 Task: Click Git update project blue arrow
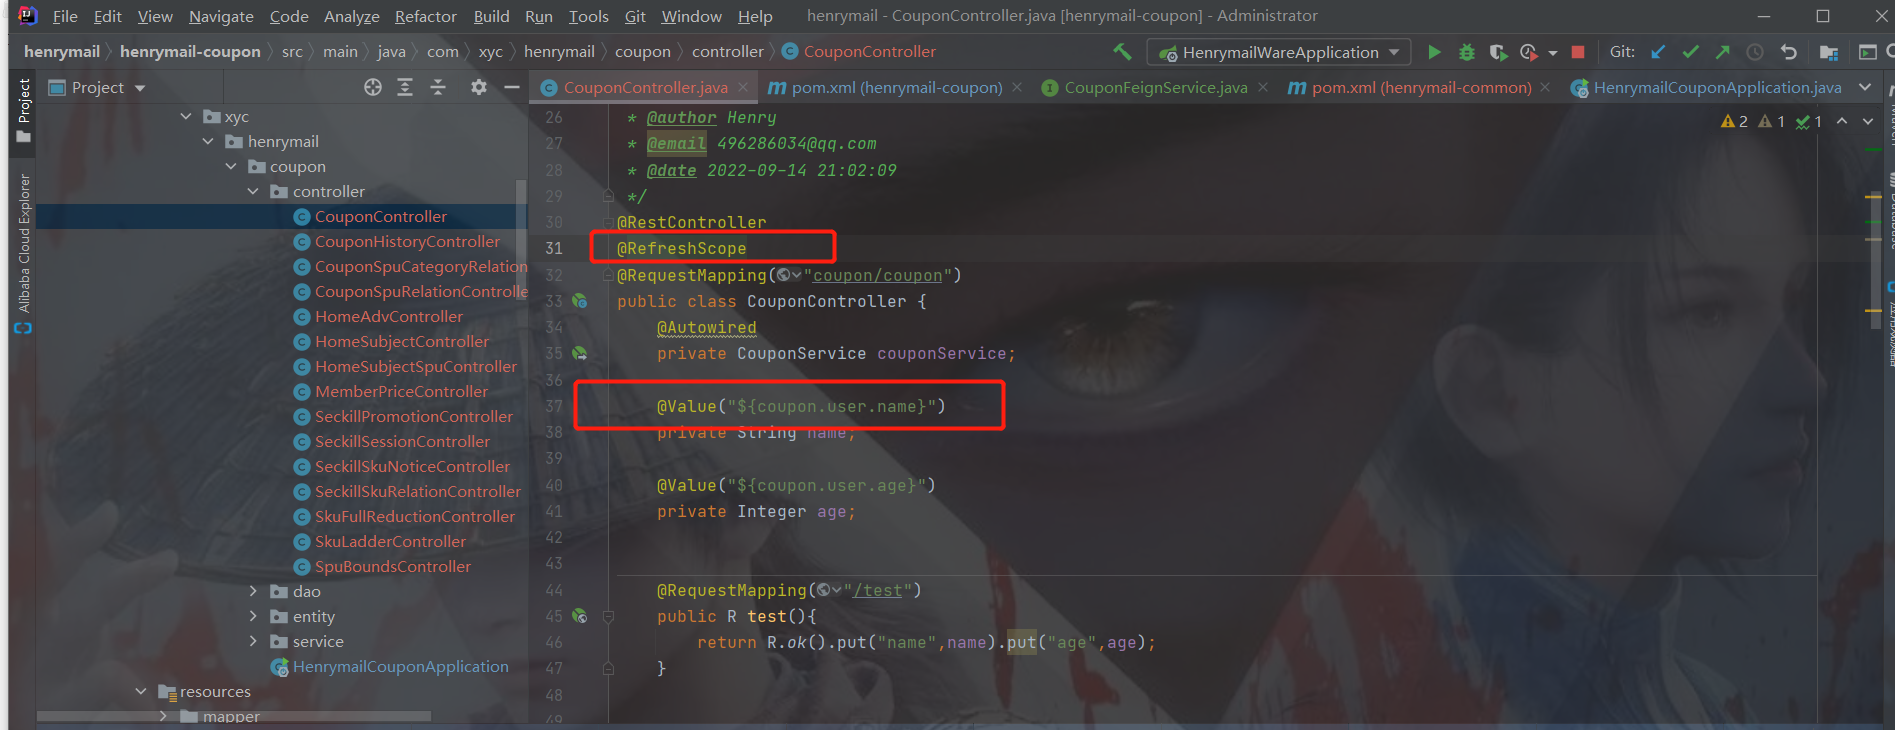(1658, 52)
